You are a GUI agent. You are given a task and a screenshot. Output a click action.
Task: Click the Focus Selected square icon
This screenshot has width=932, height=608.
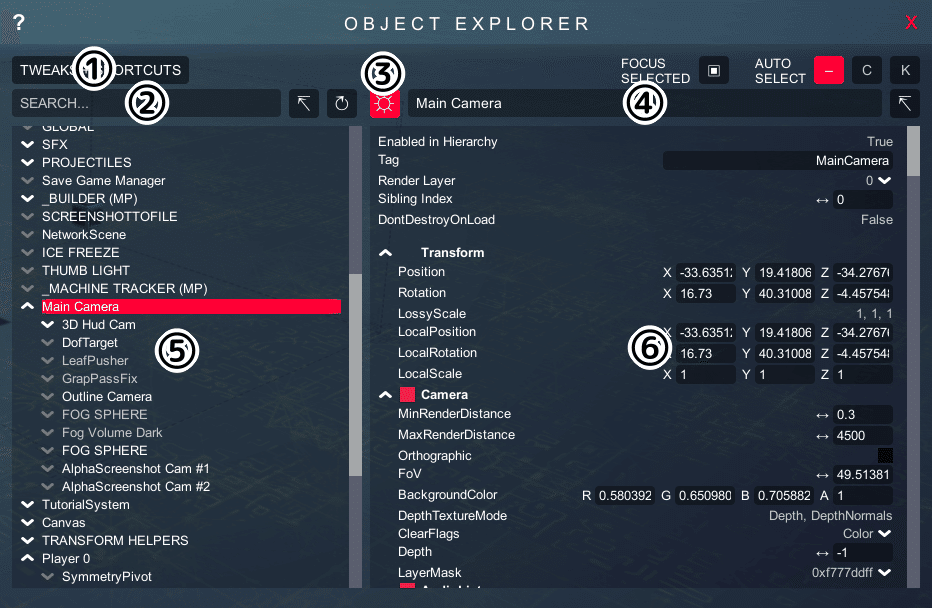[714, 71]
